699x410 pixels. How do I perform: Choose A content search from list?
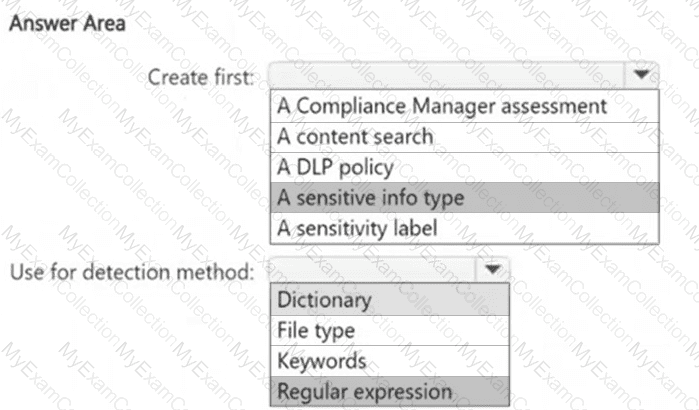356,135
